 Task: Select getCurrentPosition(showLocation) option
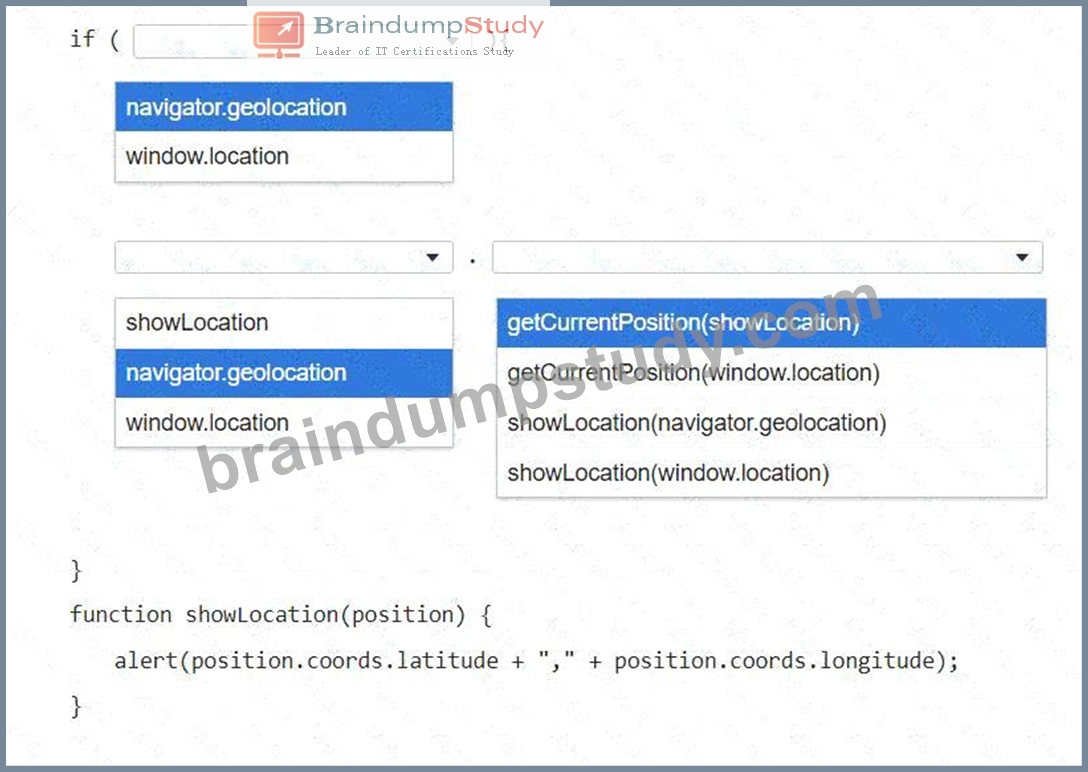tap(771, 323)
